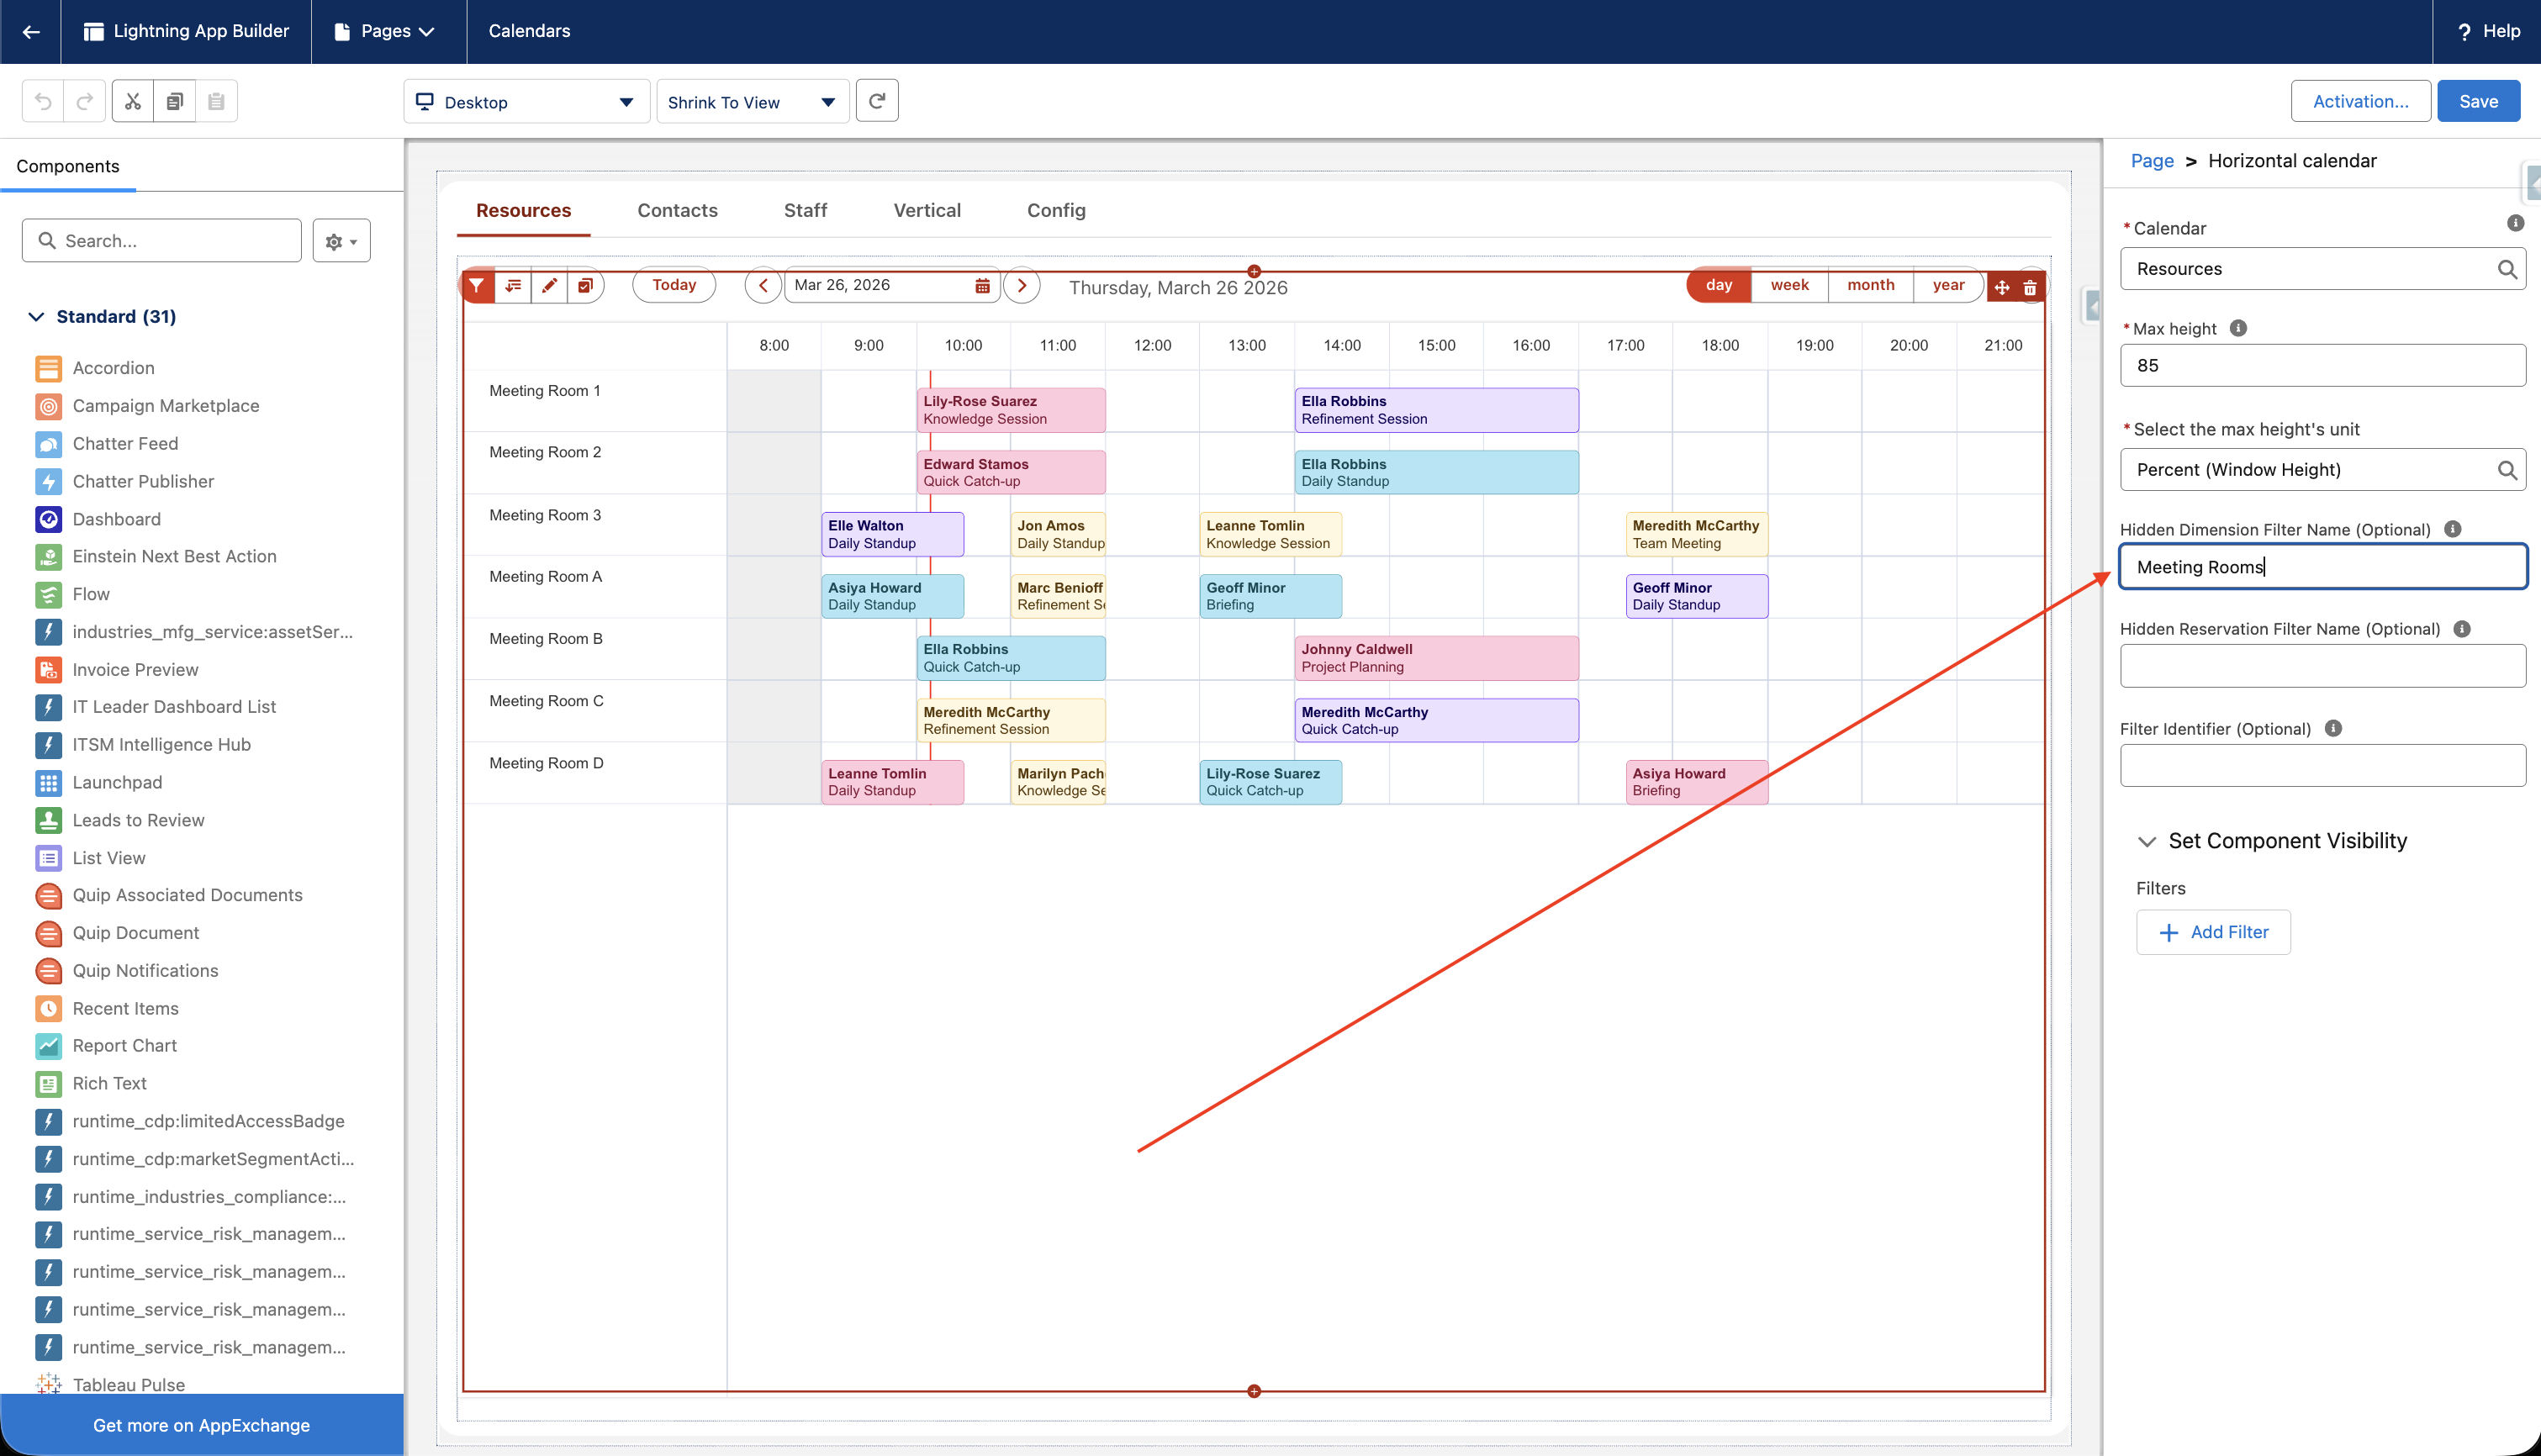Click the Hidden Reservation Filter Name field
Screen dimensions: 2541x1456
coord(2322,666)
